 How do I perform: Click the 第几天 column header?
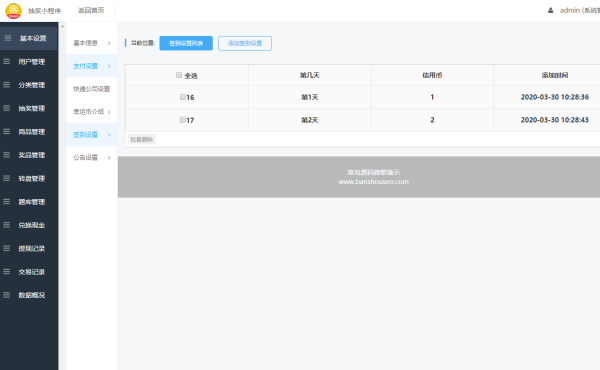tap(310, 75)
